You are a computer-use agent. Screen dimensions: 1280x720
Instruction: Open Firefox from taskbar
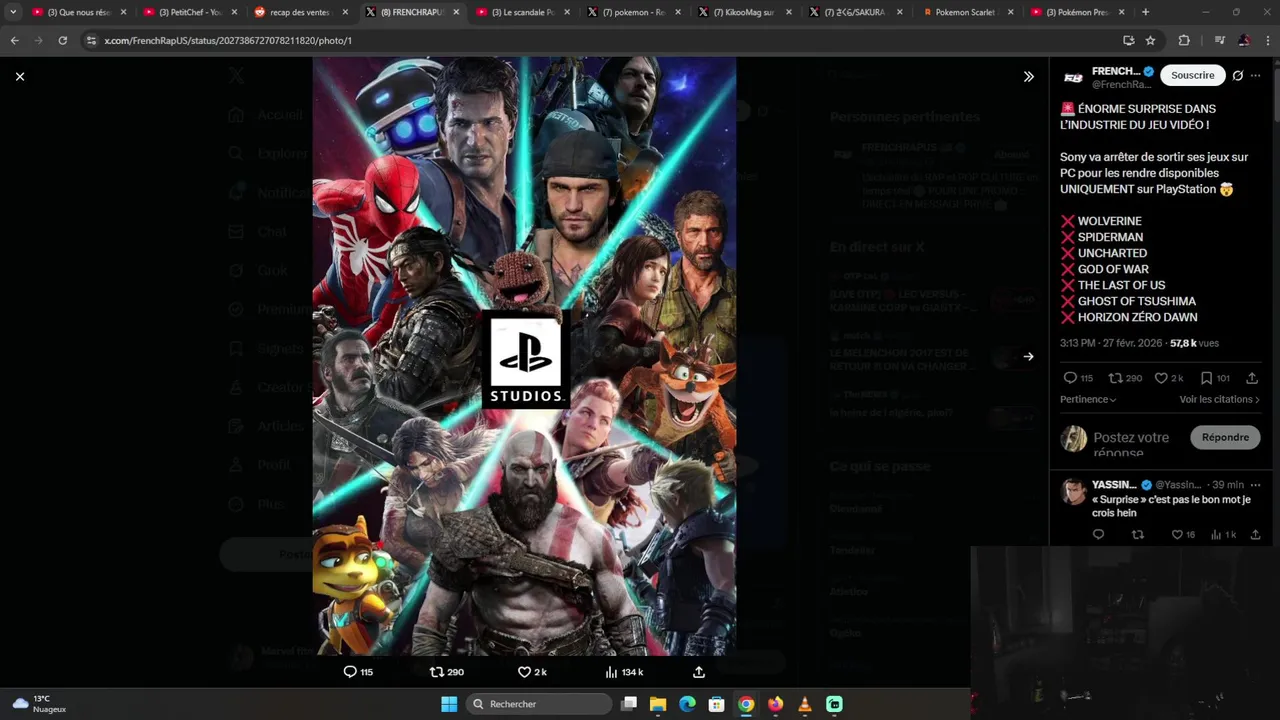775,704
